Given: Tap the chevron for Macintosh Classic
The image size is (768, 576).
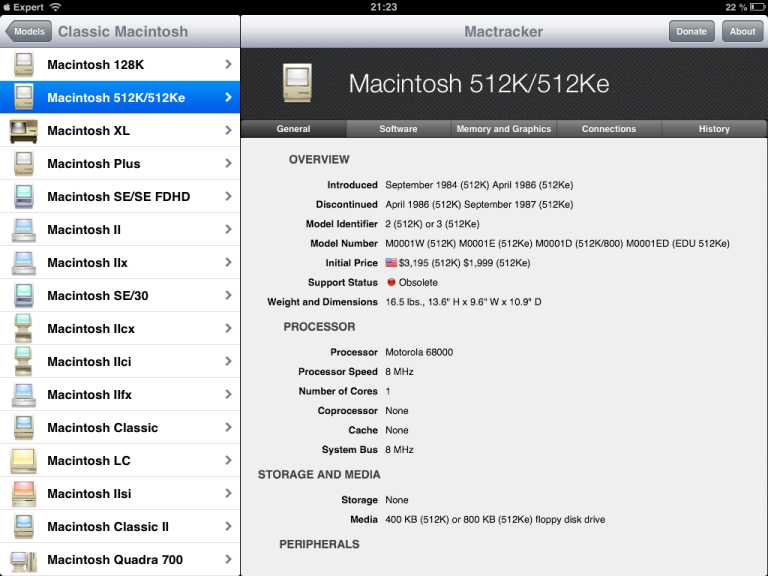Looking at the screenshot, I should [228, 428].
